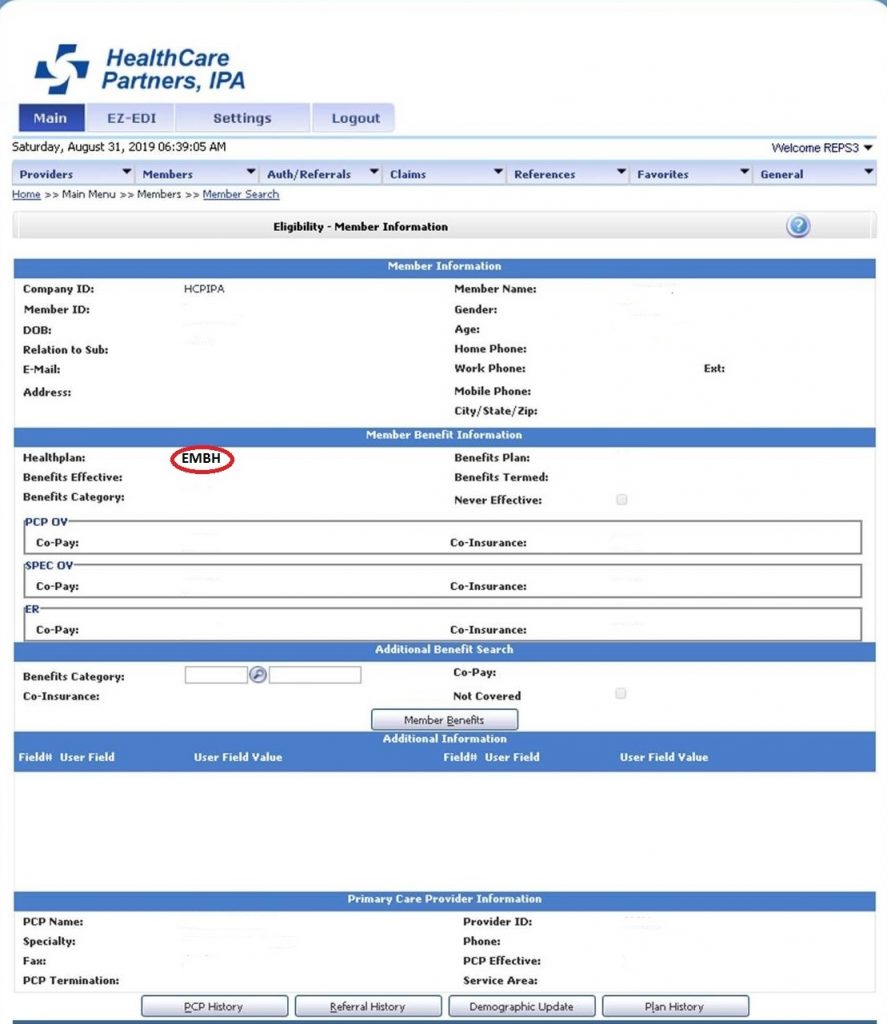887x1024 pixels.
Task: Click the SPEC OV group label
Action: 49,566
